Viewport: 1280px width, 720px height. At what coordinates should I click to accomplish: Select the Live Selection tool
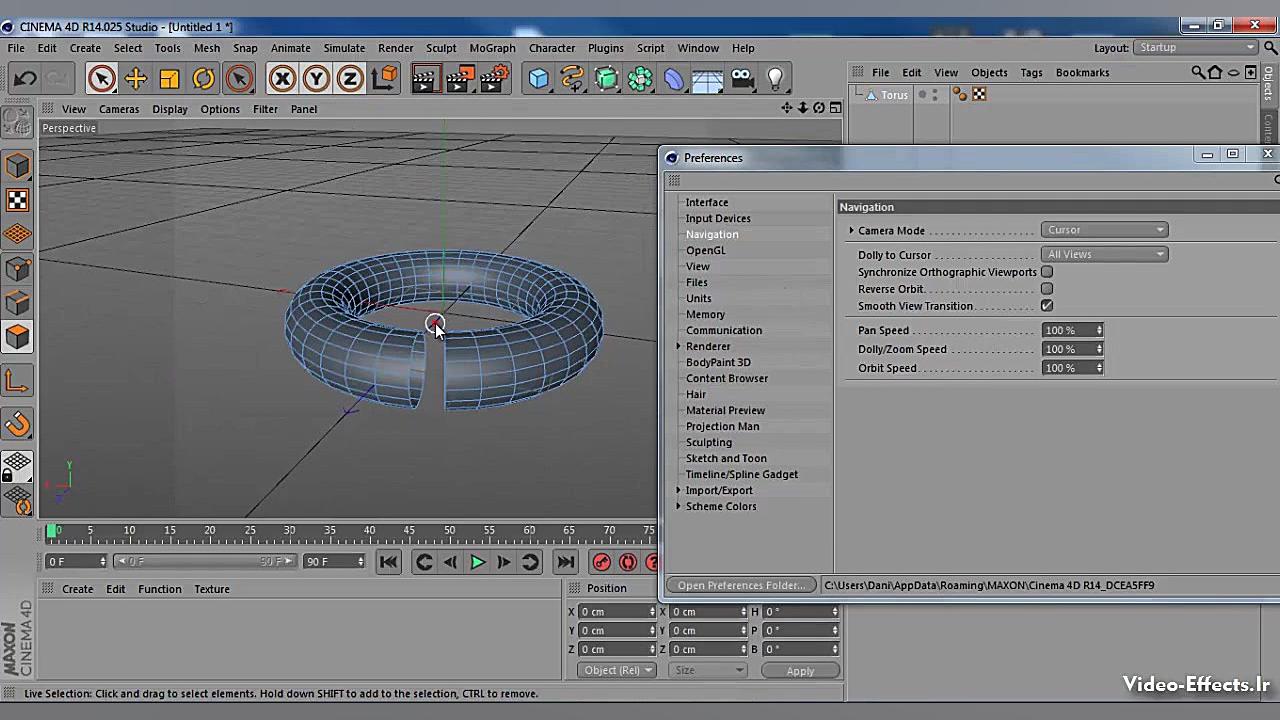coord(102,79)
